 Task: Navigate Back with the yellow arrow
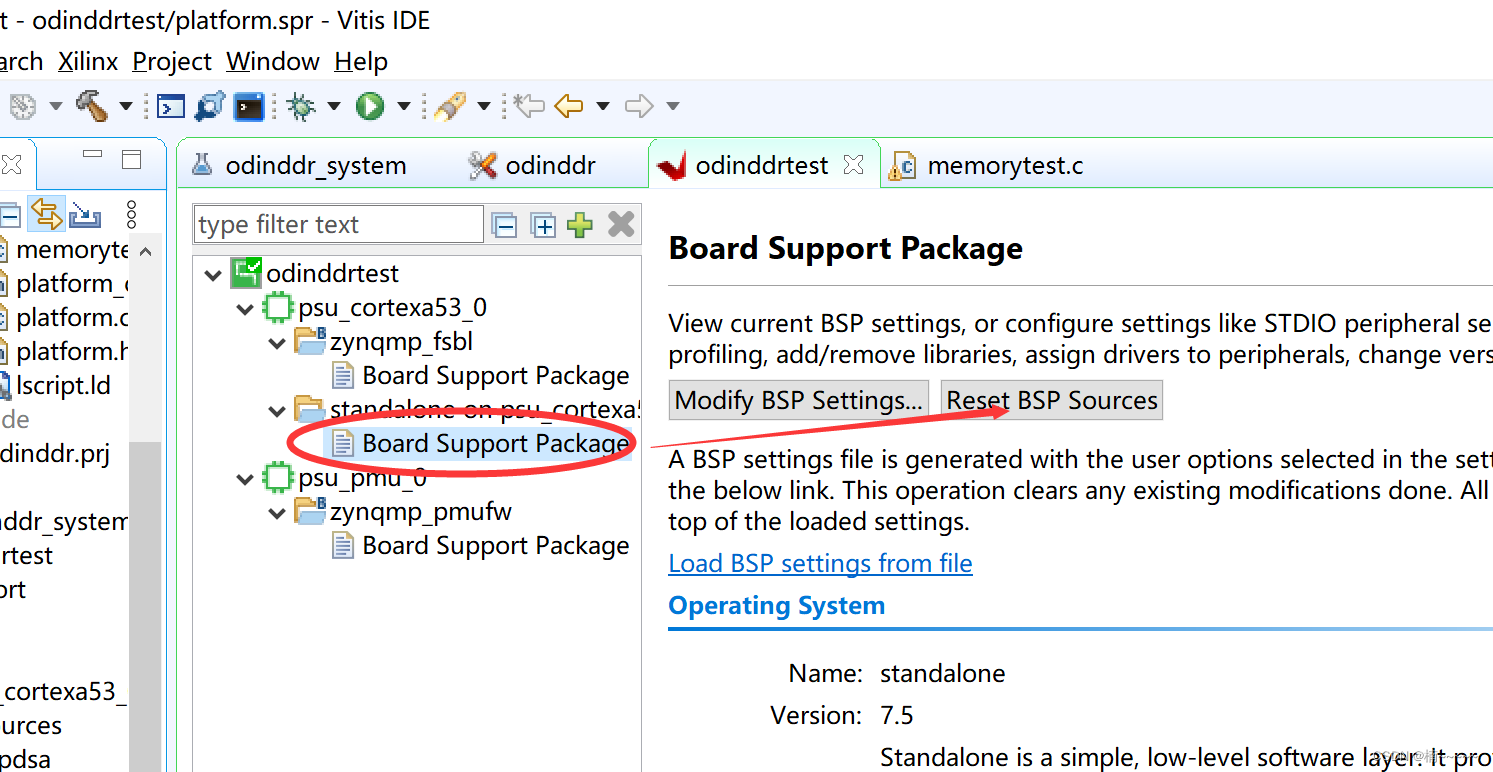(x=568, y=105)
